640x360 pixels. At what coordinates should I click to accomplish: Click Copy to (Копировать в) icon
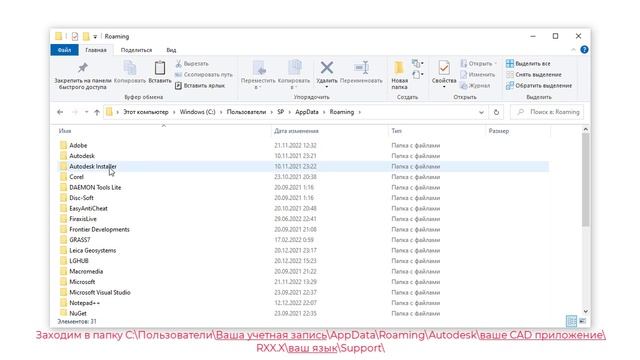tap(294, 68)
